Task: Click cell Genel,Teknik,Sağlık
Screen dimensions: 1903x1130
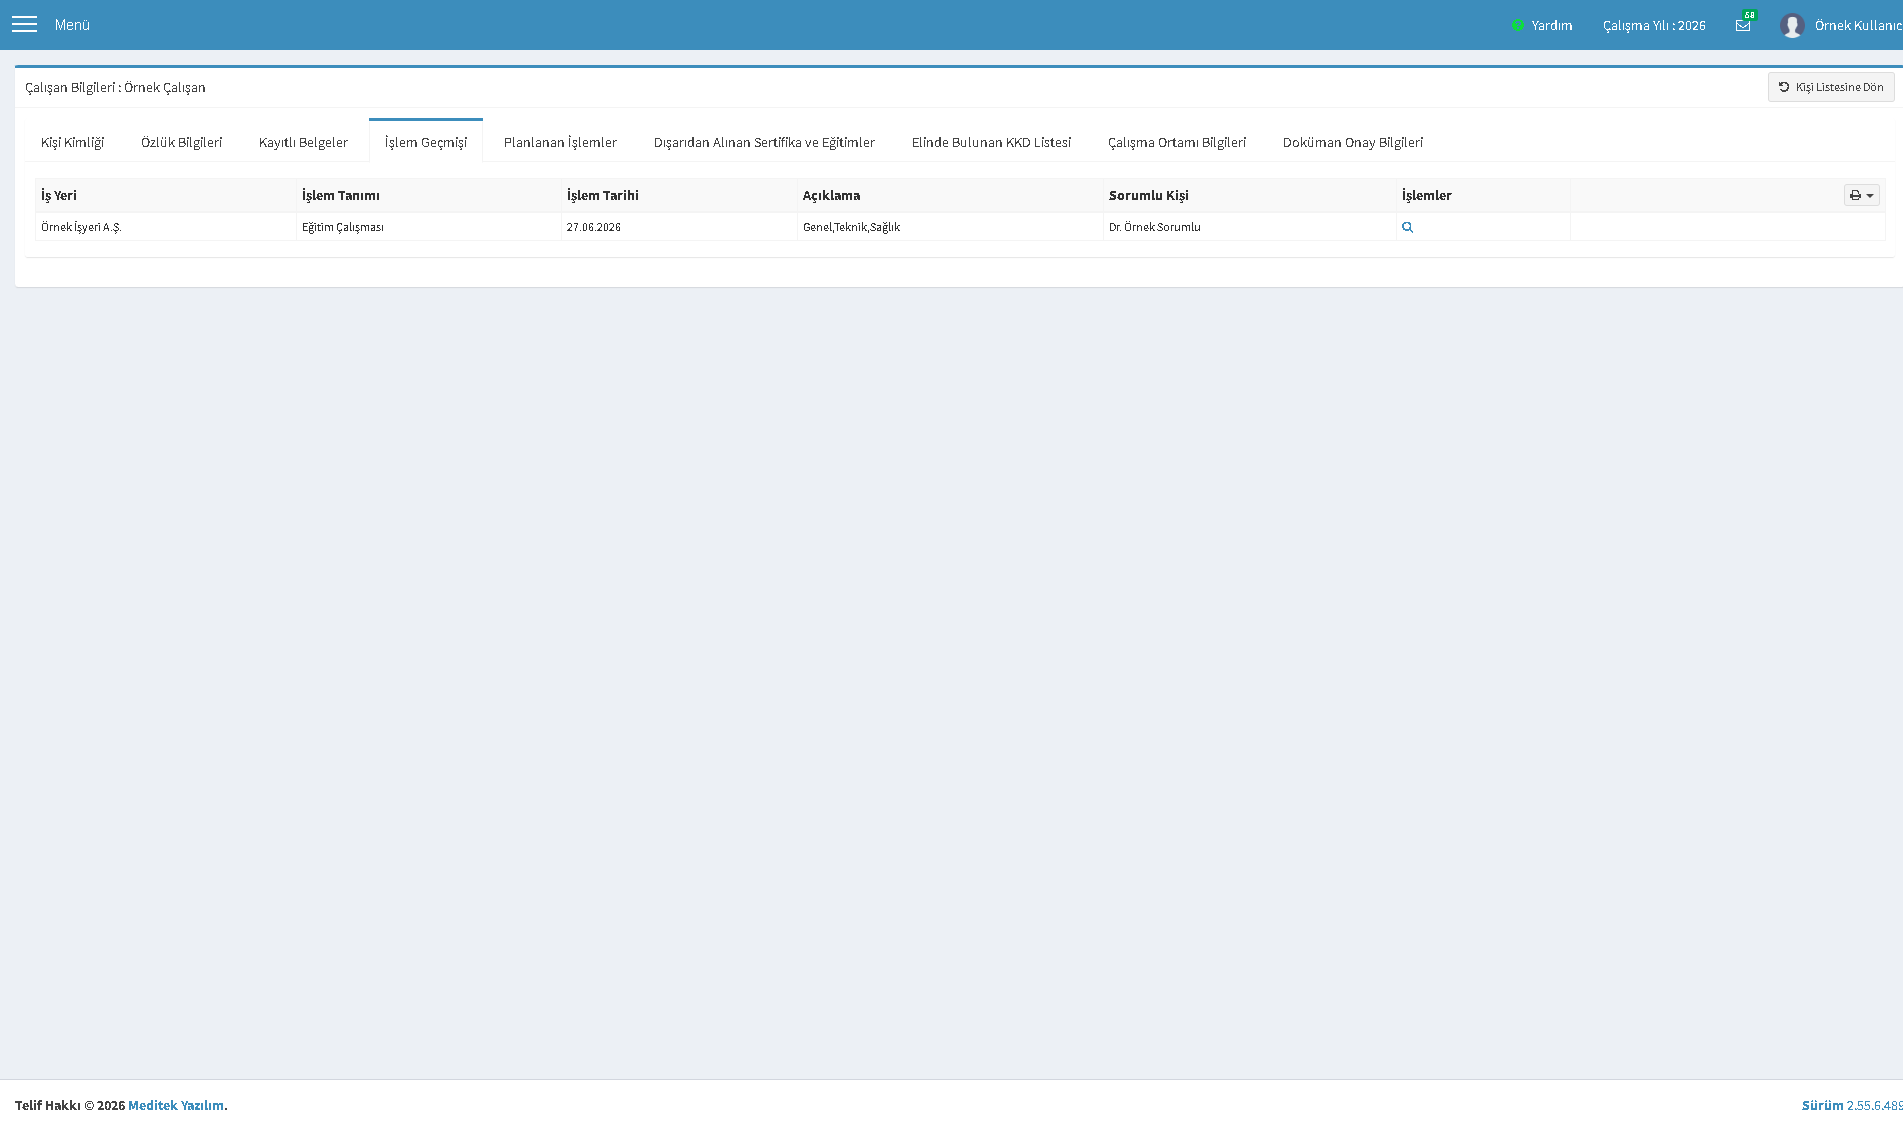Action: [x=951, y=227]
